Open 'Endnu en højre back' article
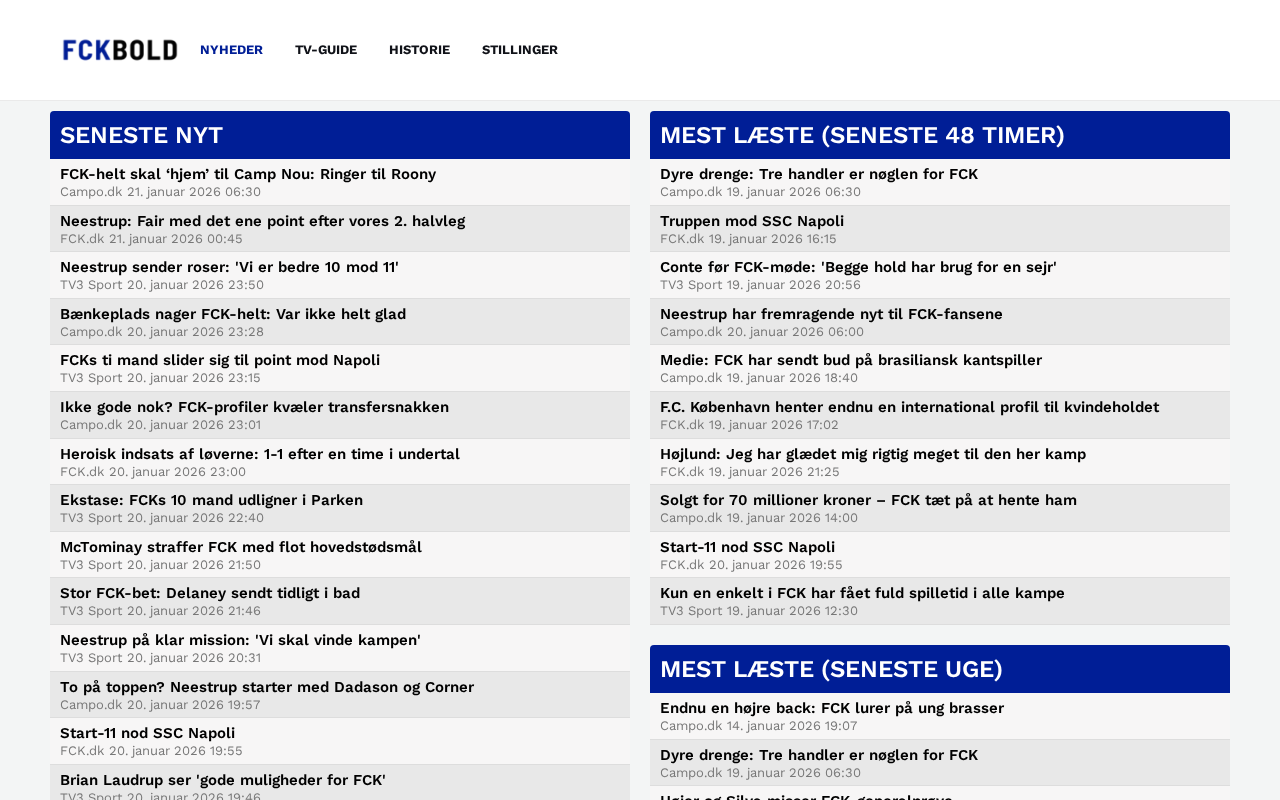This screenshot has height=800, width=1280. tap(832, 708)
